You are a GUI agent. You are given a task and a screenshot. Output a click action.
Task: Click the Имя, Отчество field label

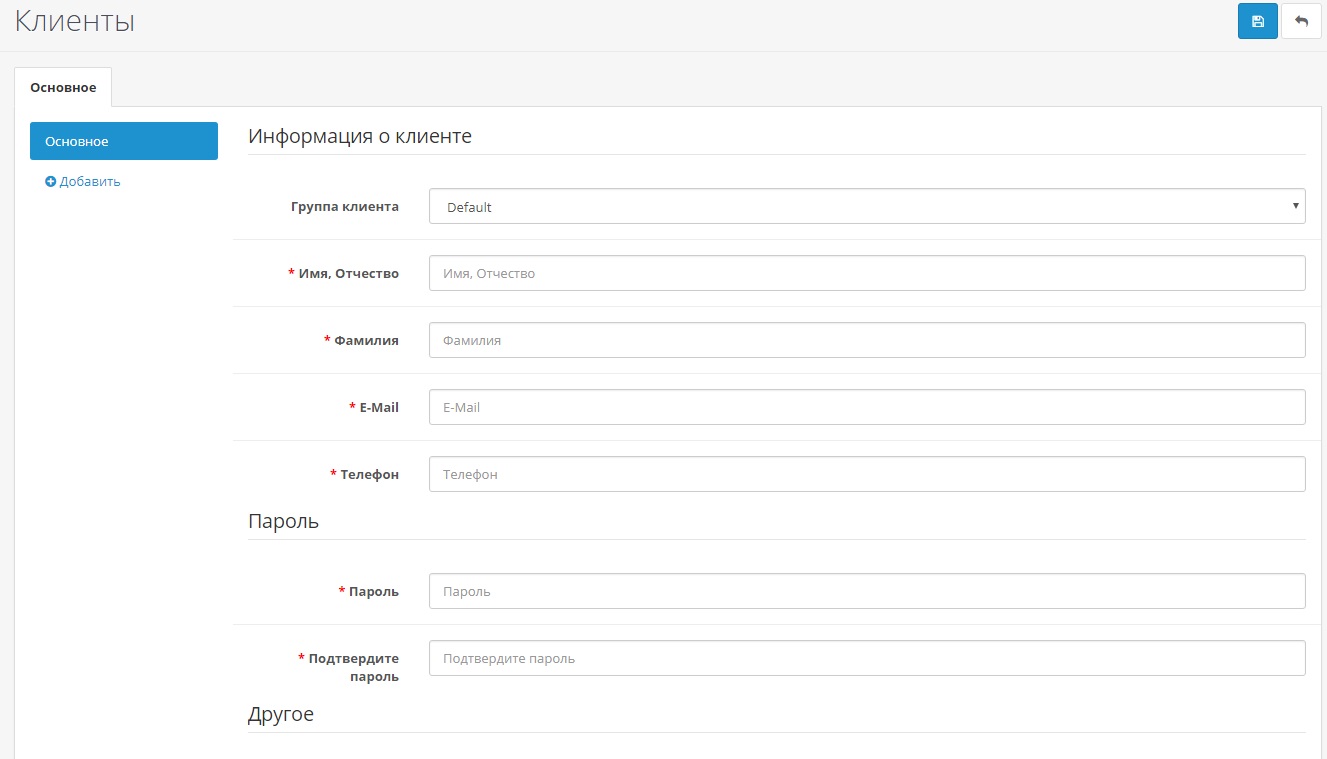coord(348,273)
